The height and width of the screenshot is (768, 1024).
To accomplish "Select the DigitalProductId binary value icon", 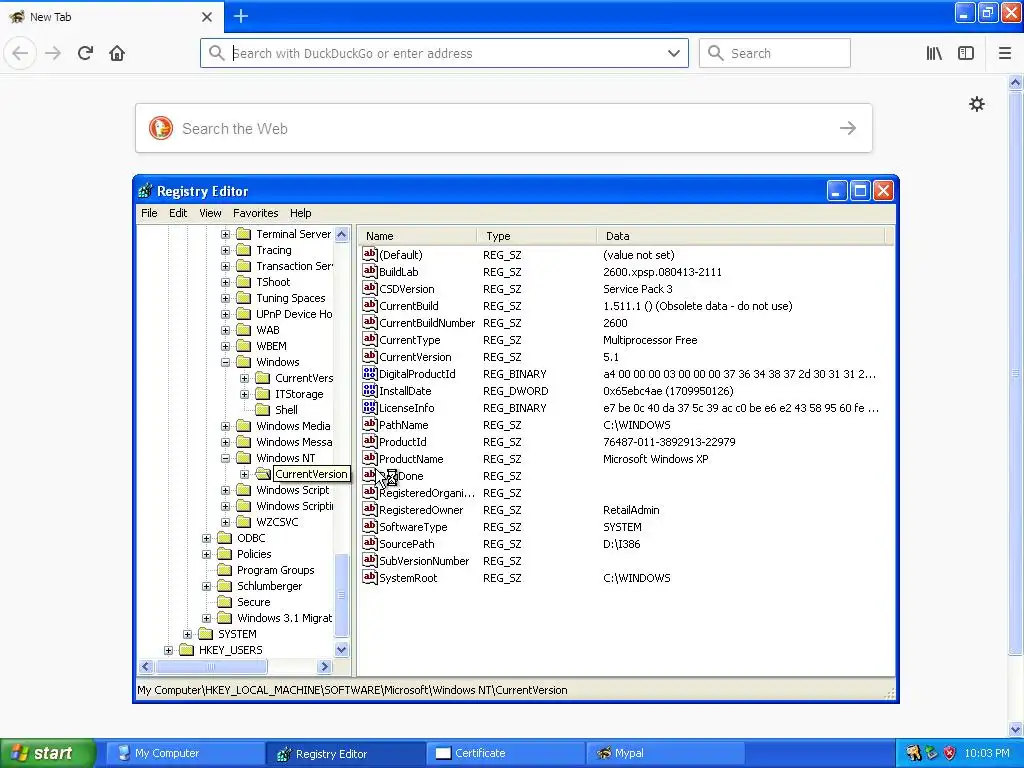I will coord(370,373).
